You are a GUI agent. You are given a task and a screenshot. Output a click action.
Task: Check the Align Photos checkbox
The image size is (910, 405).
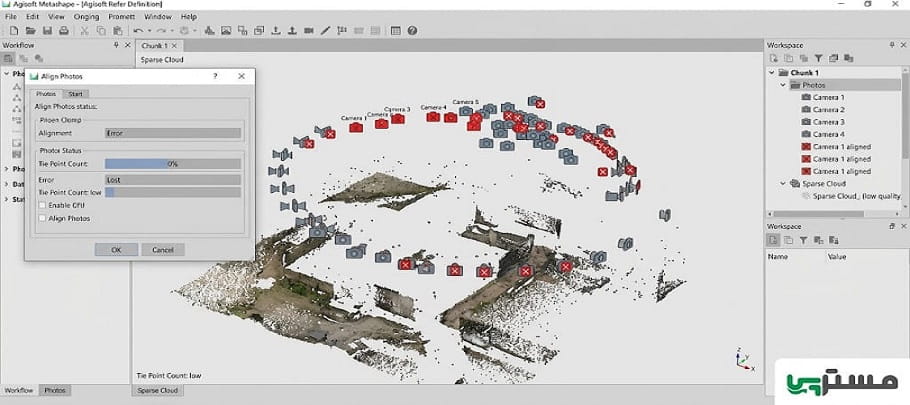point(42,219)
